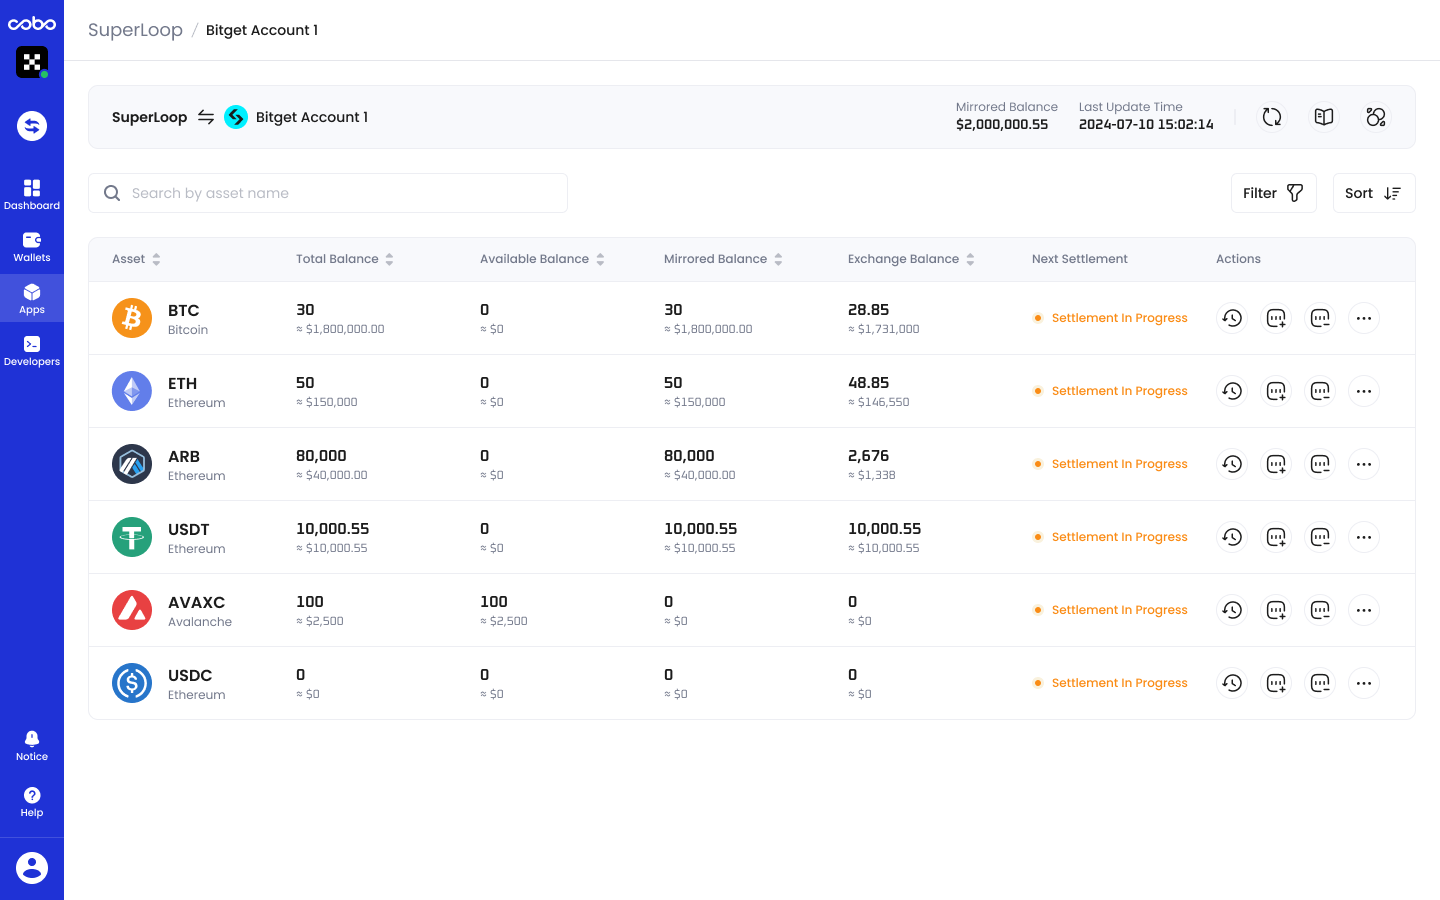Expand the more options menu for USDT
The image size is (1440, 900).
pos(1364,537)
